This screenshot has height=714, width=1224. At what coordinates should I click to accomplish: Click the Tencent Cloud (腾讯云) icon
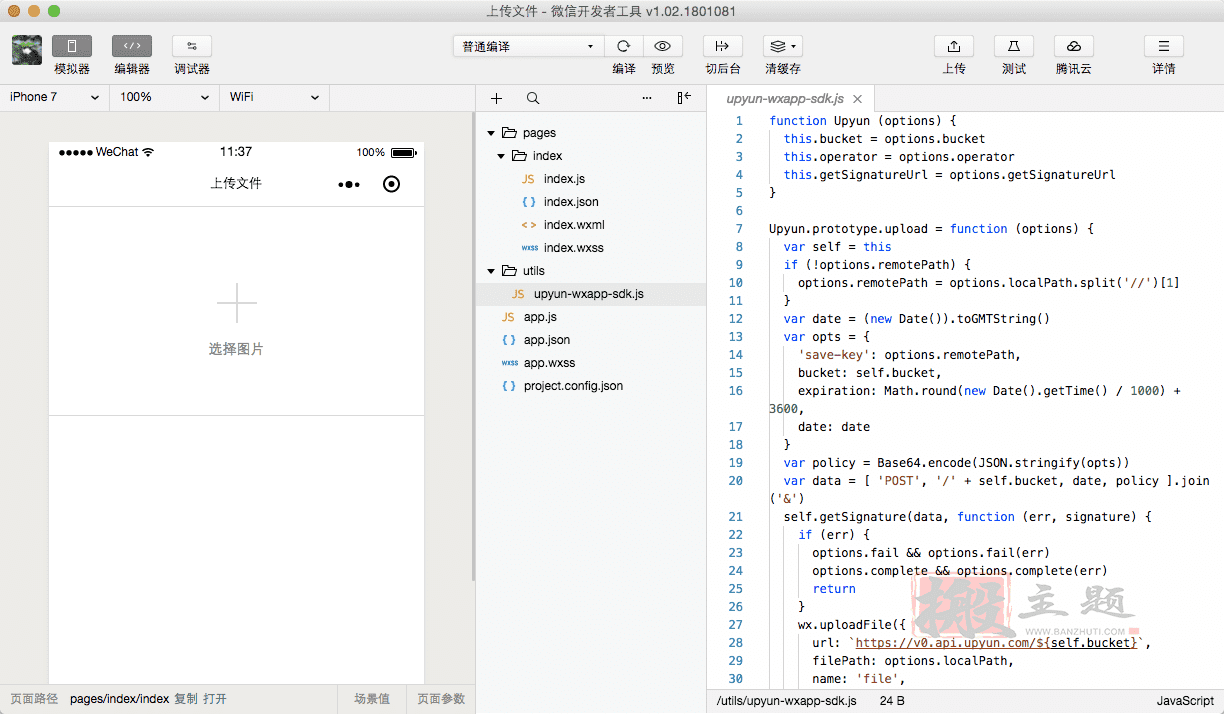[1074, 46]
